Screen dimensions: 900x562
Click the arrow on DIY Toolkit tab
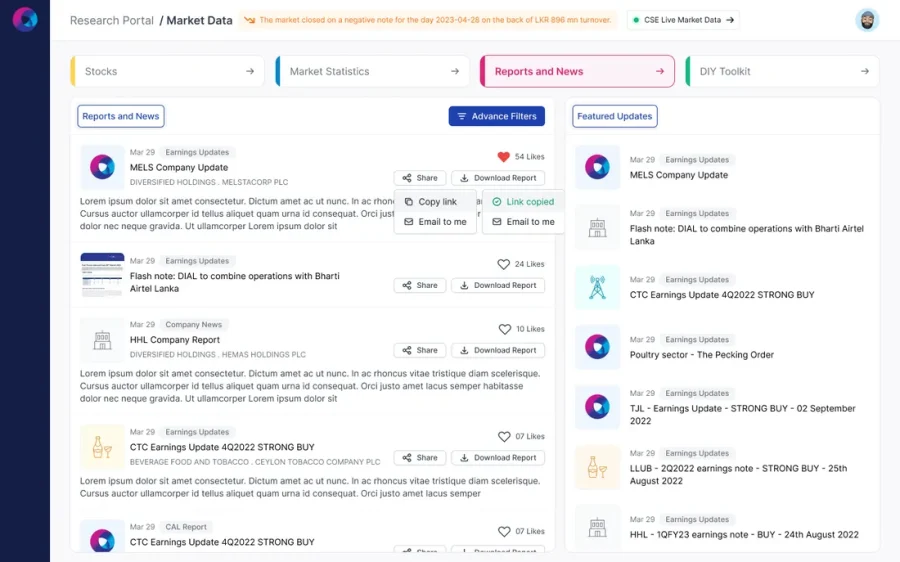[x=864, y=71]
